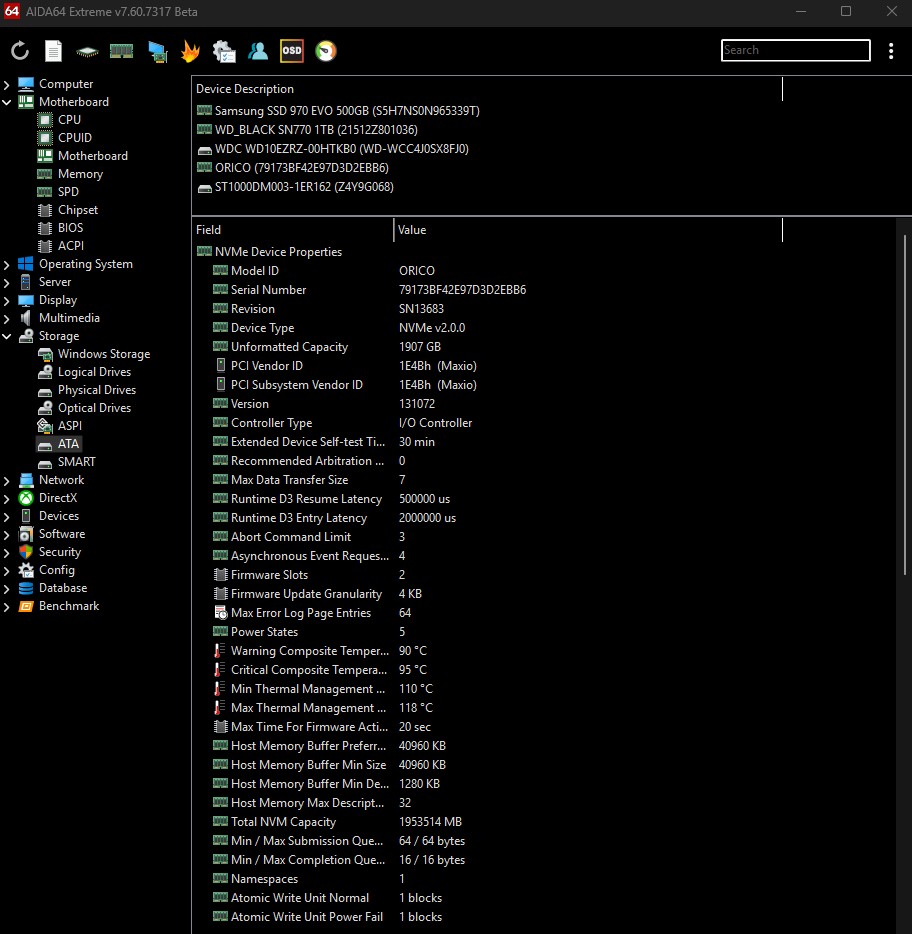Click the details pane vertical scrollbar
Viewport: 912px width, 934px height.
pos(904,405)
